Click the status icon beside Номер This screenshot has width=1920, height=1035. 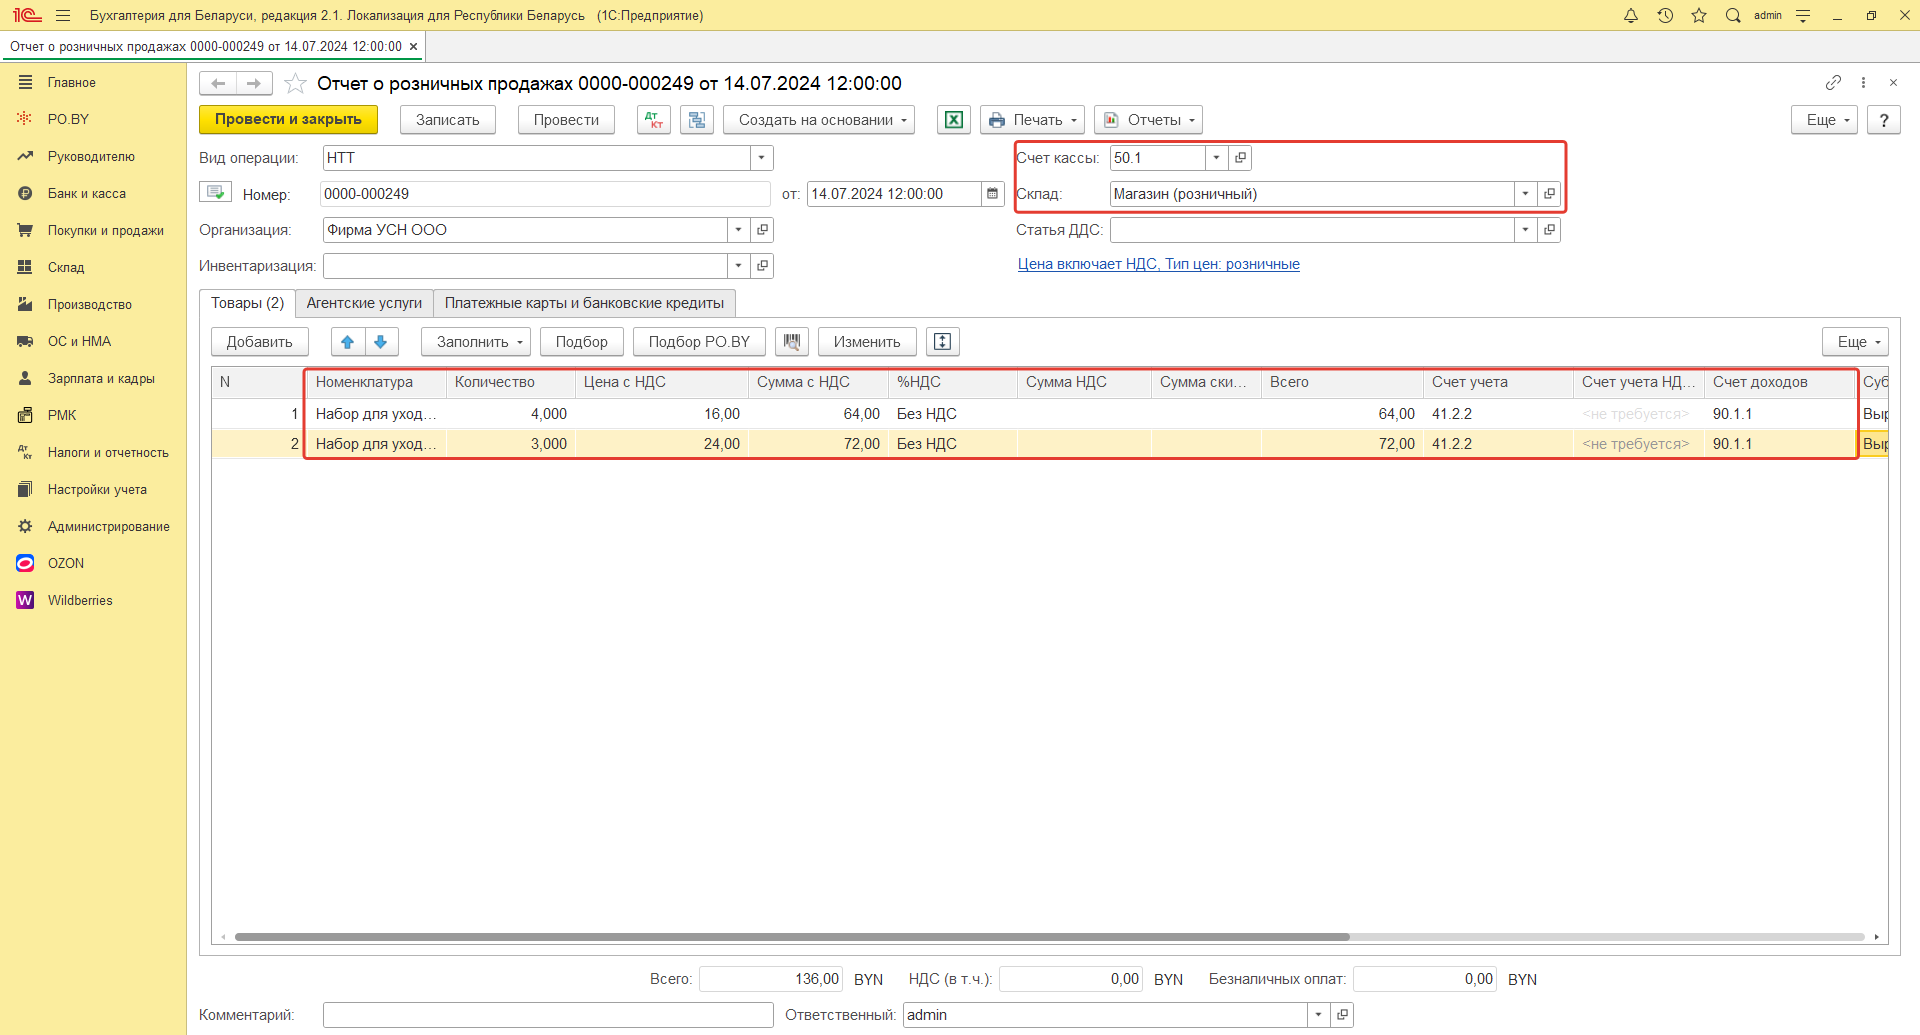coord(215,192)
